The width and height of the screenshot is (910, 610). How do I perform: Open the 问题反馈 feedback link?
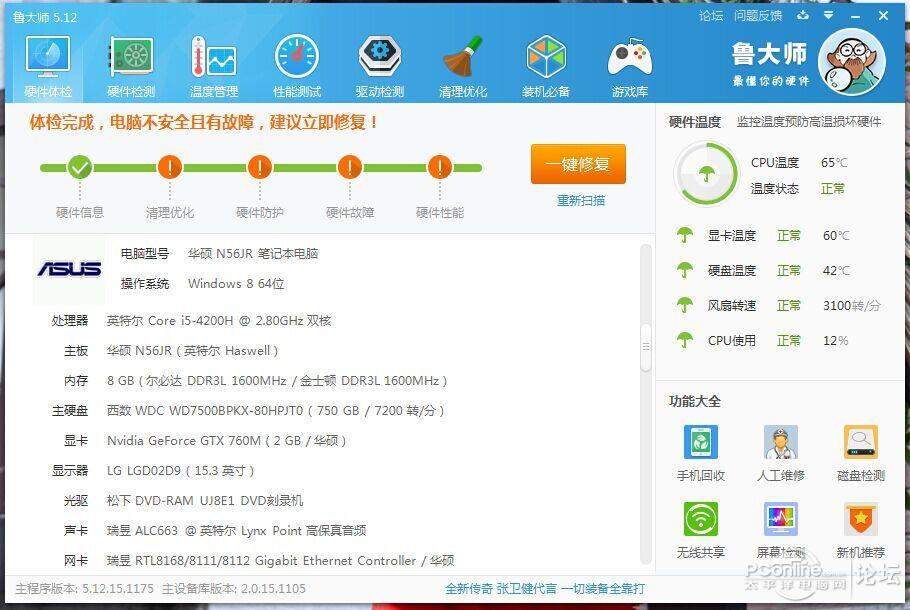[x=758, y=16]
